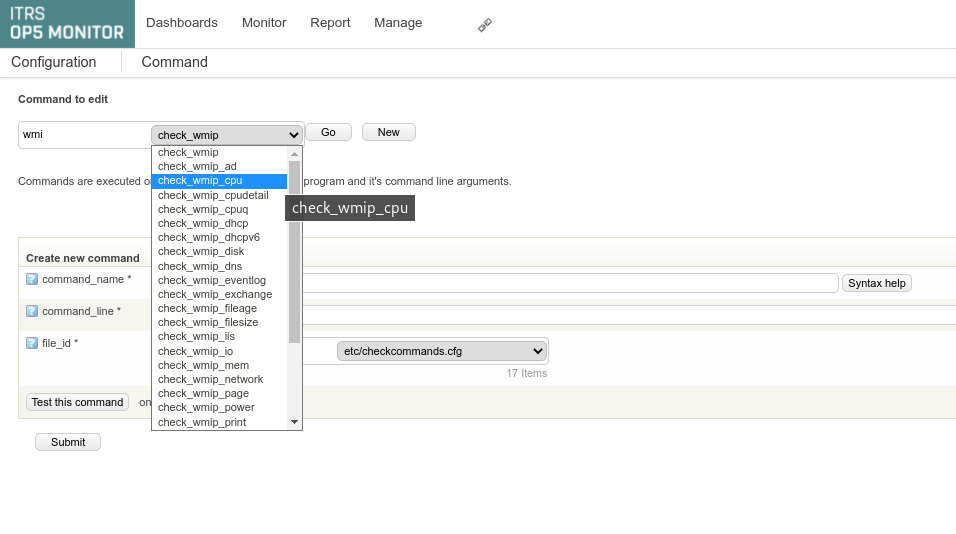Open the Dashboards menu

(182, 23)
